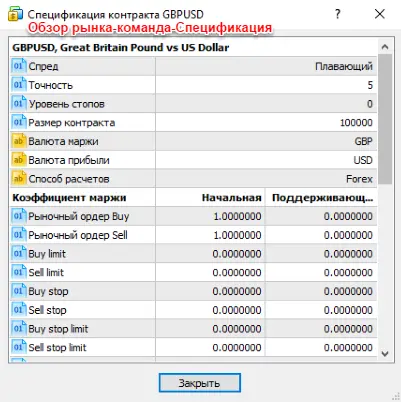Select the margin currency value GBP
This screenshot has width=401, height=402.
[364, 141]
